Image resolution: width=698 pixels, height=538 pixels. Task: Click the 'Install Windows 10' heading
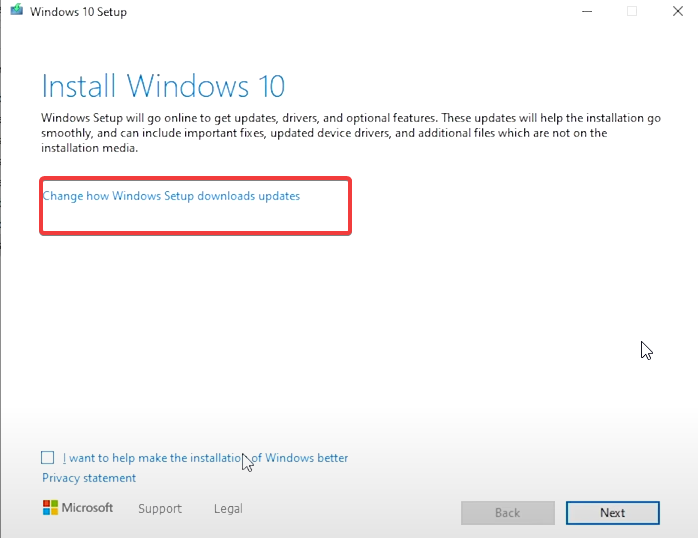click(163, 84)
